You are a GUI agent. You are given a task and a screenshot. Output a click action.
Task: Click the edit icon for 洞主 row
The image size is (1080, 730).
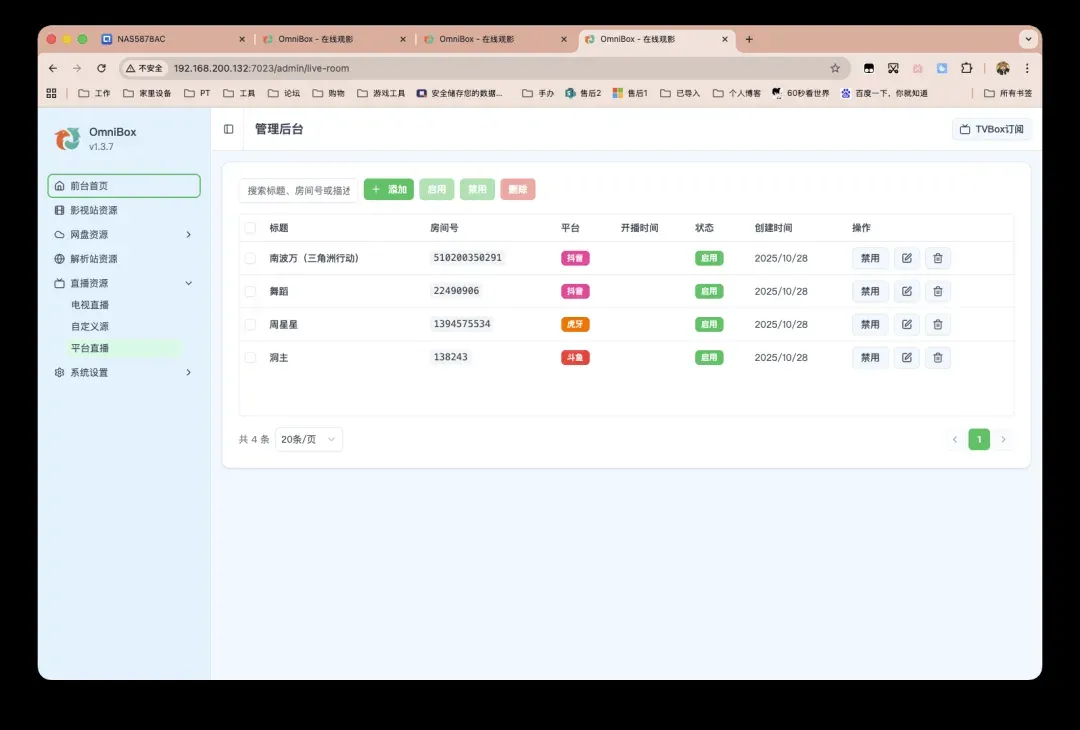tap(906, 357)
